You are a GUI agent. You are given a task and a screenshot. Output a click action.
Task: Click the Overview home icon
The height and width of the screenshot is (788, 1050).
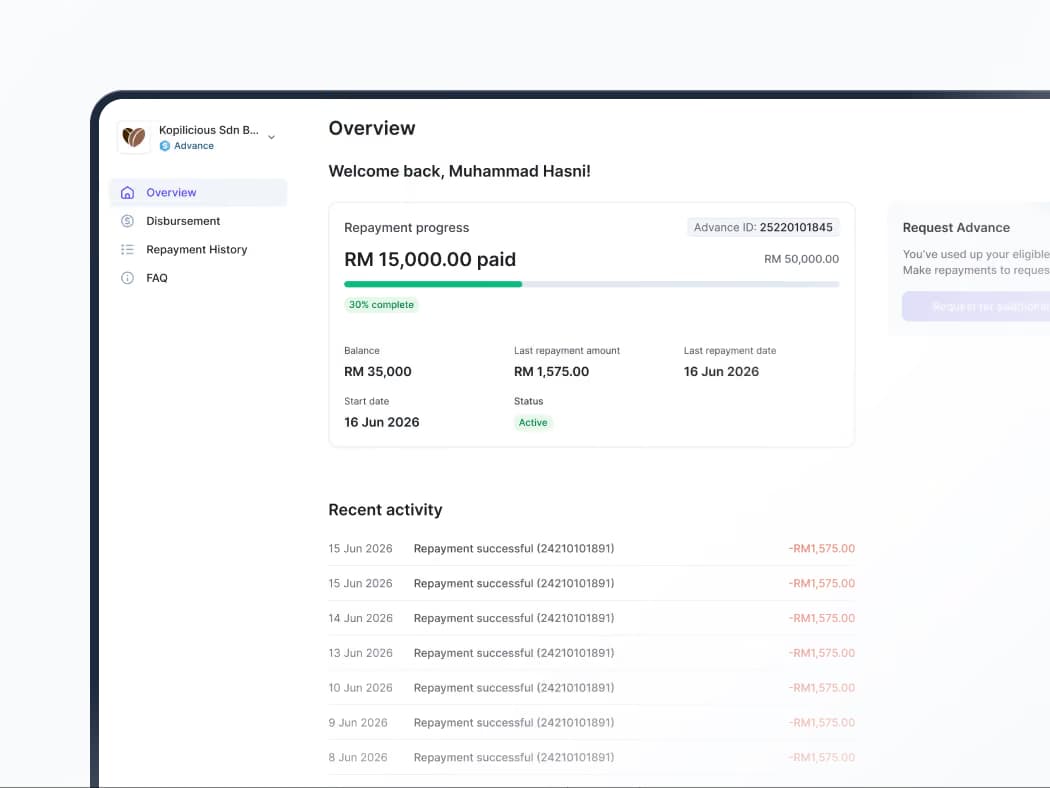point(127,193)
